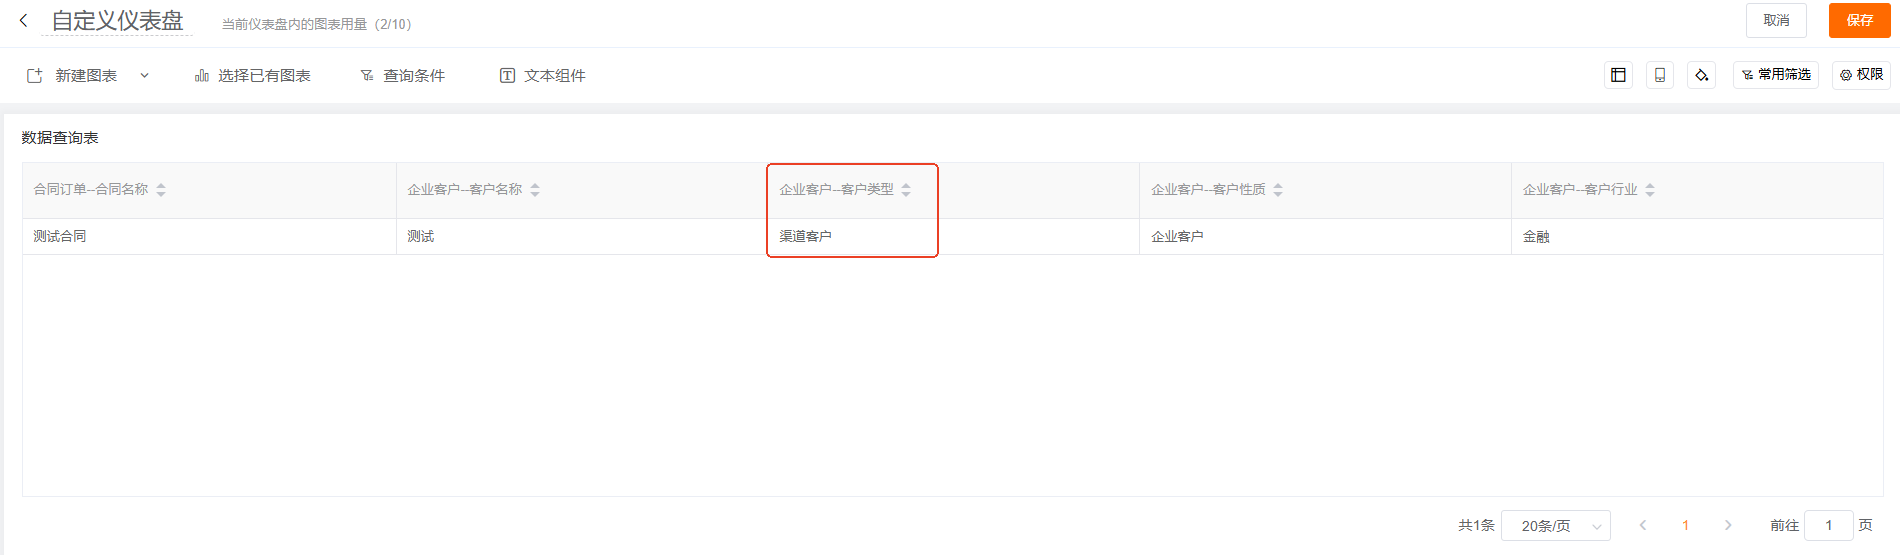The width and height of the screenshot is (1900, 555).
Task: Click the 查询条件 filter icon
Action: point(367,76)
